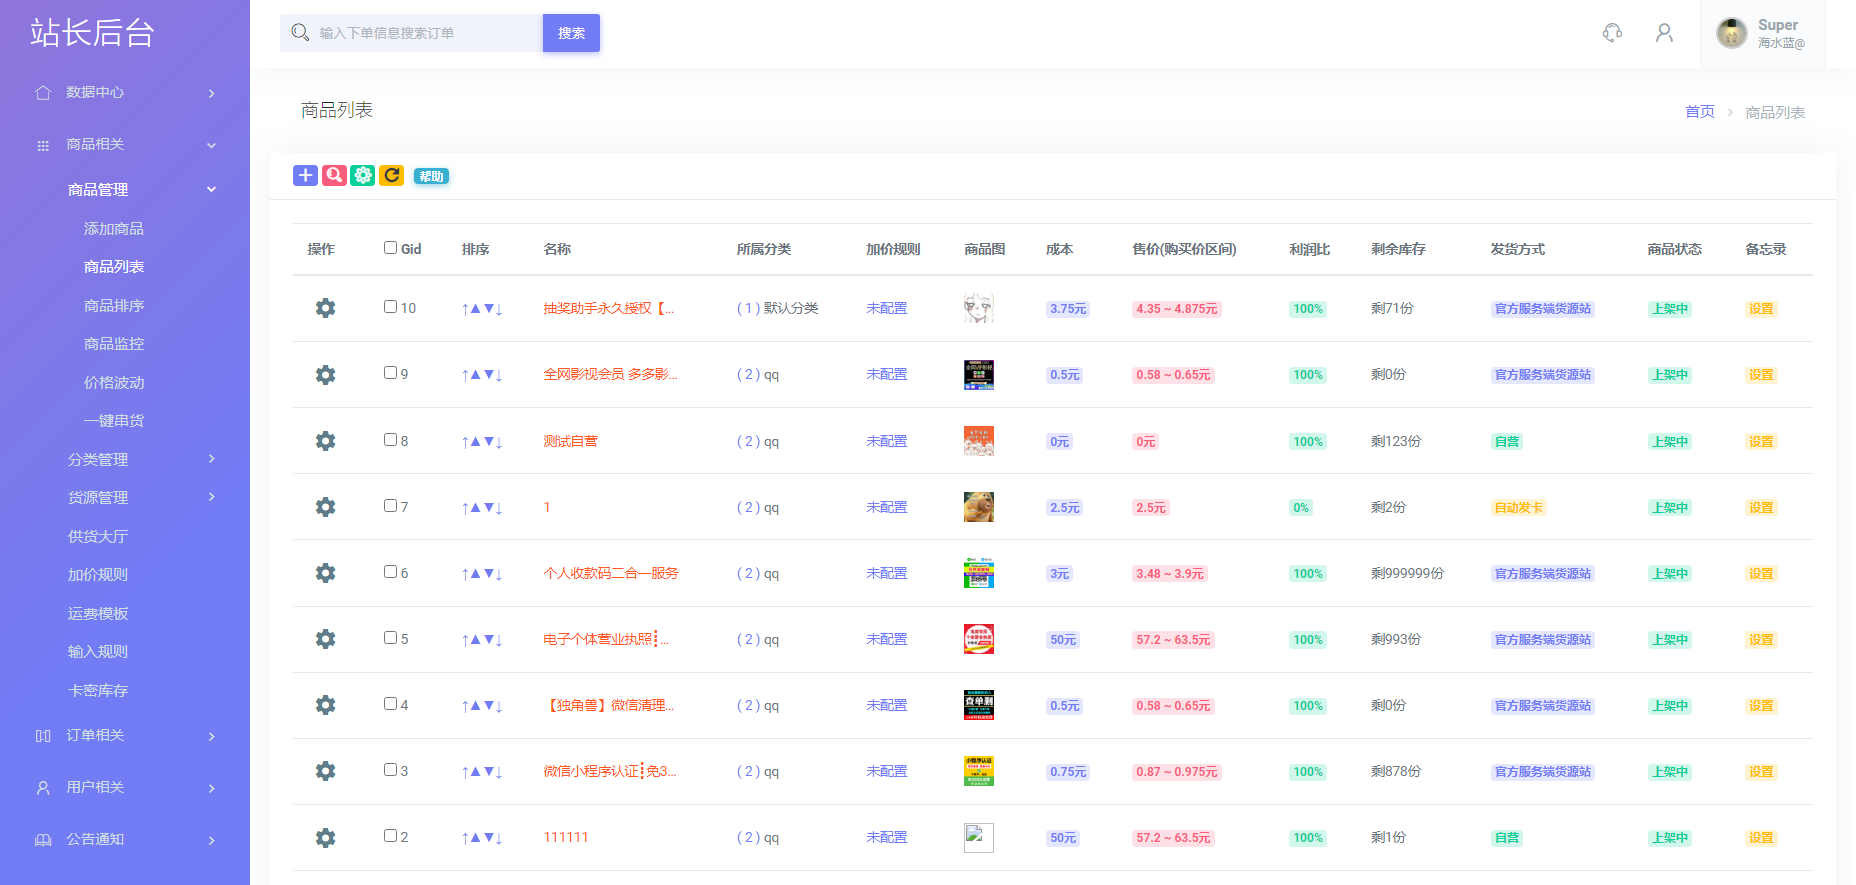This screenshot has width=1856, height=885.
Task: Open the headset customer service icon
Action: pos(1612,33)
